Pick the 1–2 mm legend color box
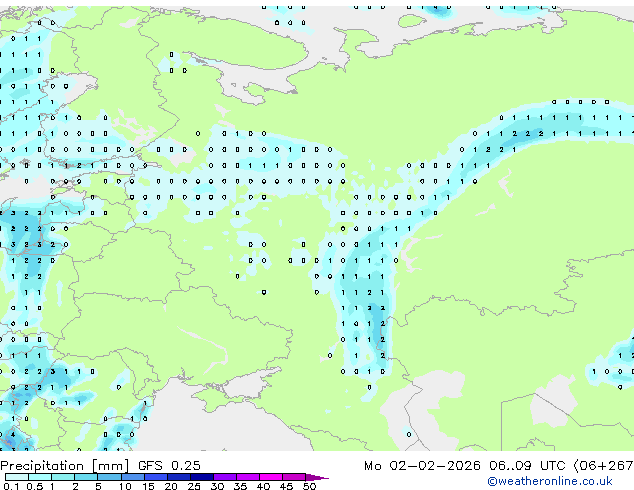 [x=63, y=477]
